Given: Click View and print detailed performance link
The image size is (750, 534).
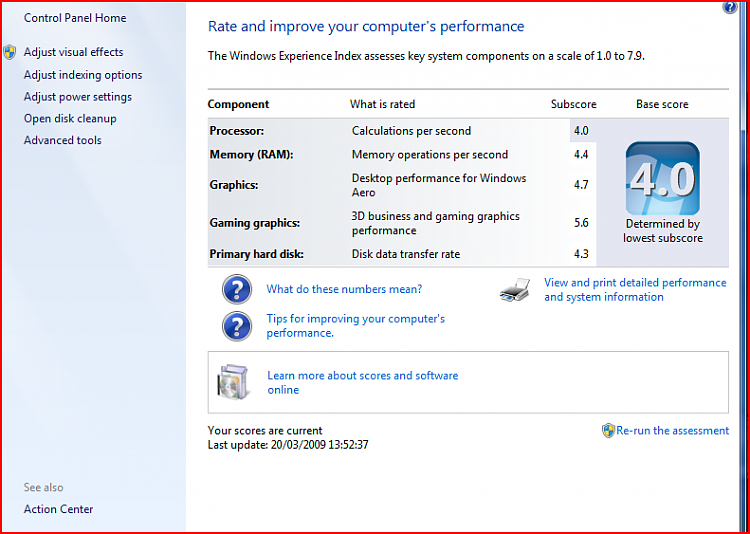Looking at the screenshot, I should point(635,290).
